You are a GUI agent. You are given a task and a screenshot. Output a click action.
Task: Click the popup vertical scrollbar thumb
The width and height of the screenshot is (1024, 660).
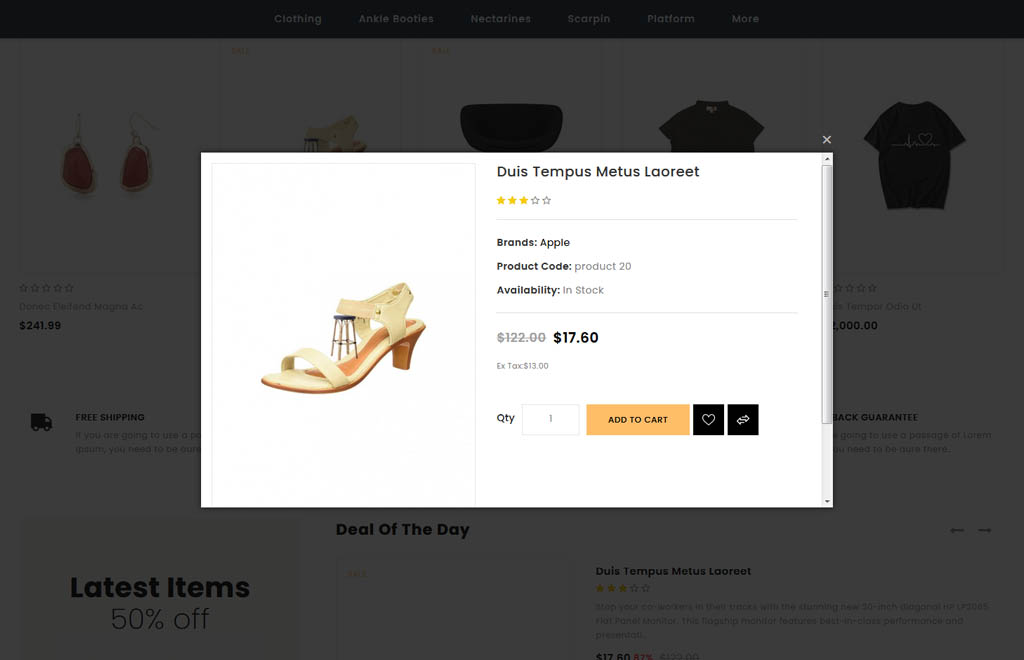tap(827, 294)
